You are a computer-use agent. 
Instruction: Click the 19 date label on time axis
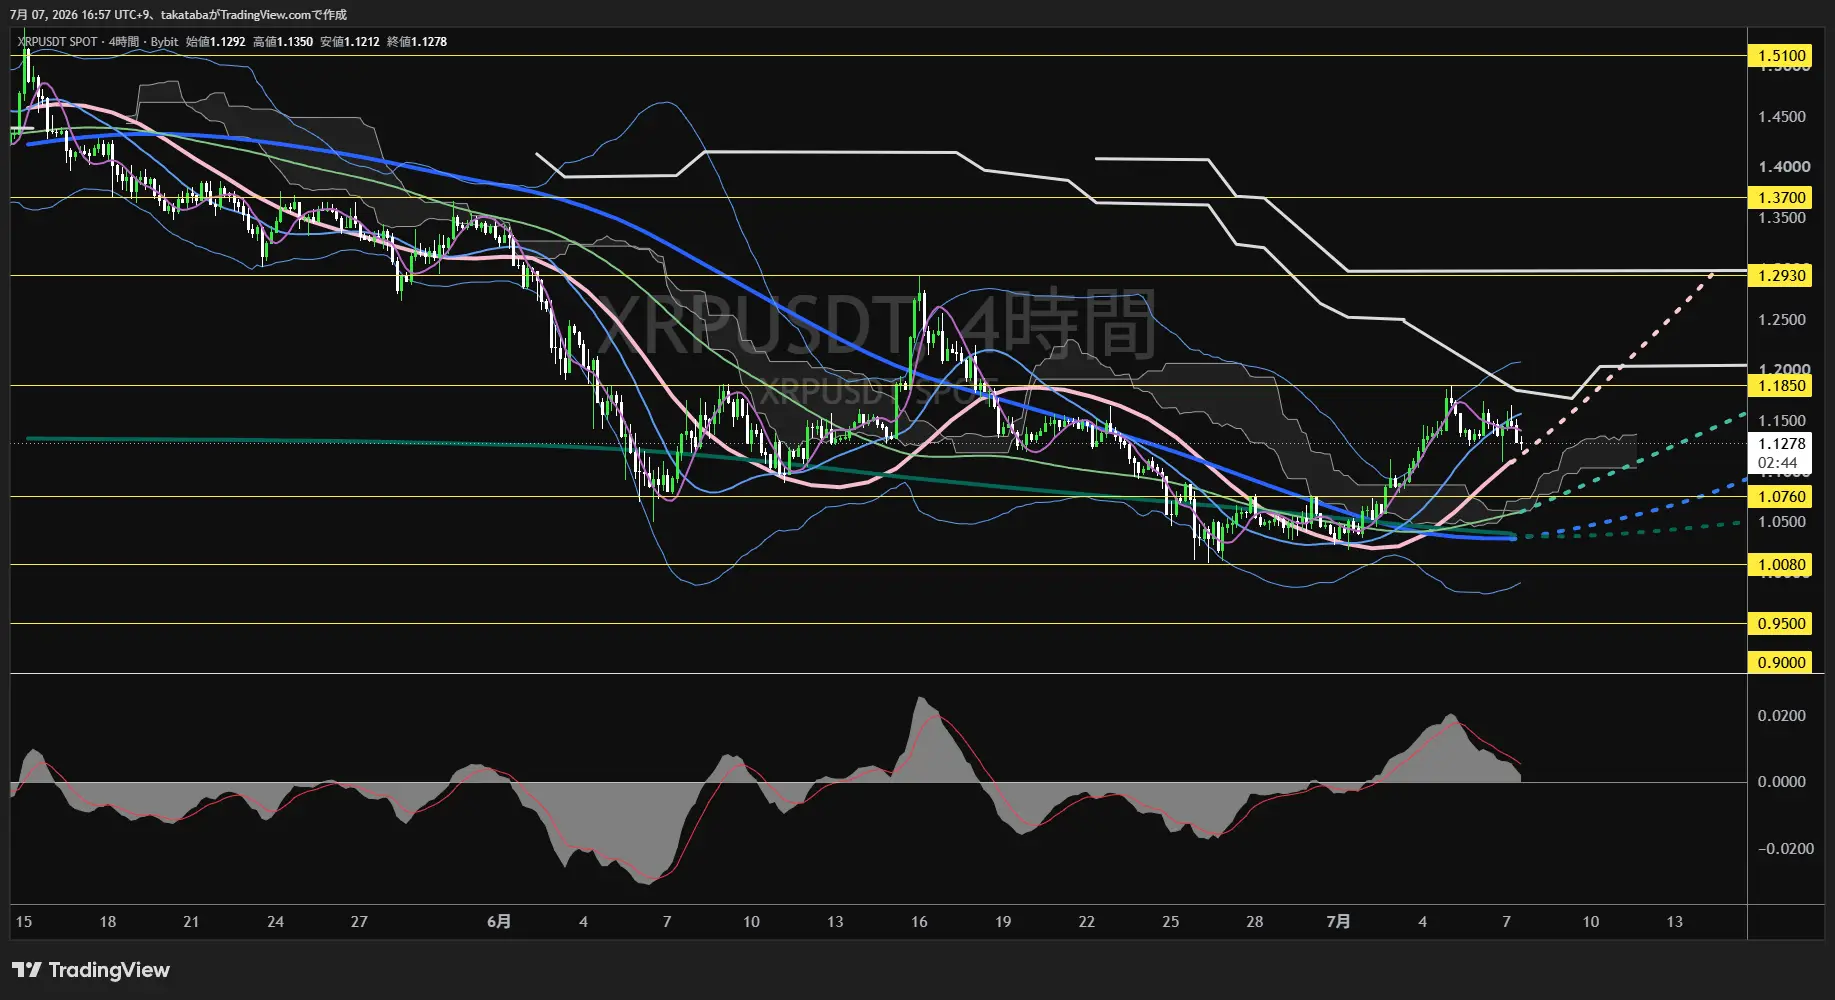click(1003, 922)
